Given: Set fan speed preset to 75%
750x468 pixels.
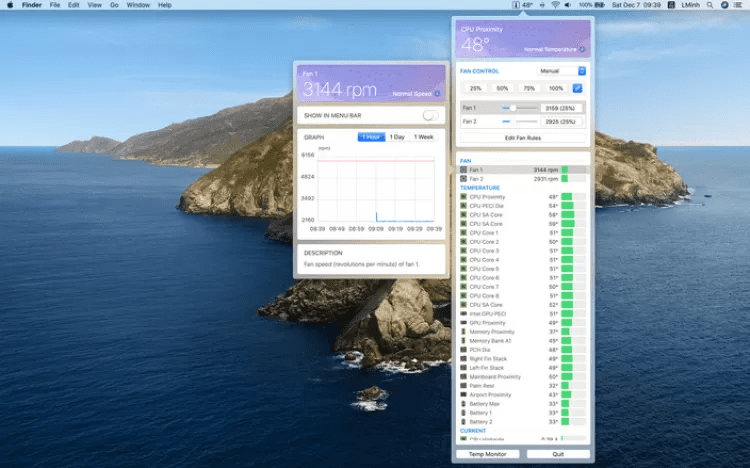Looking at the screenshot, I should coord(529,89).
